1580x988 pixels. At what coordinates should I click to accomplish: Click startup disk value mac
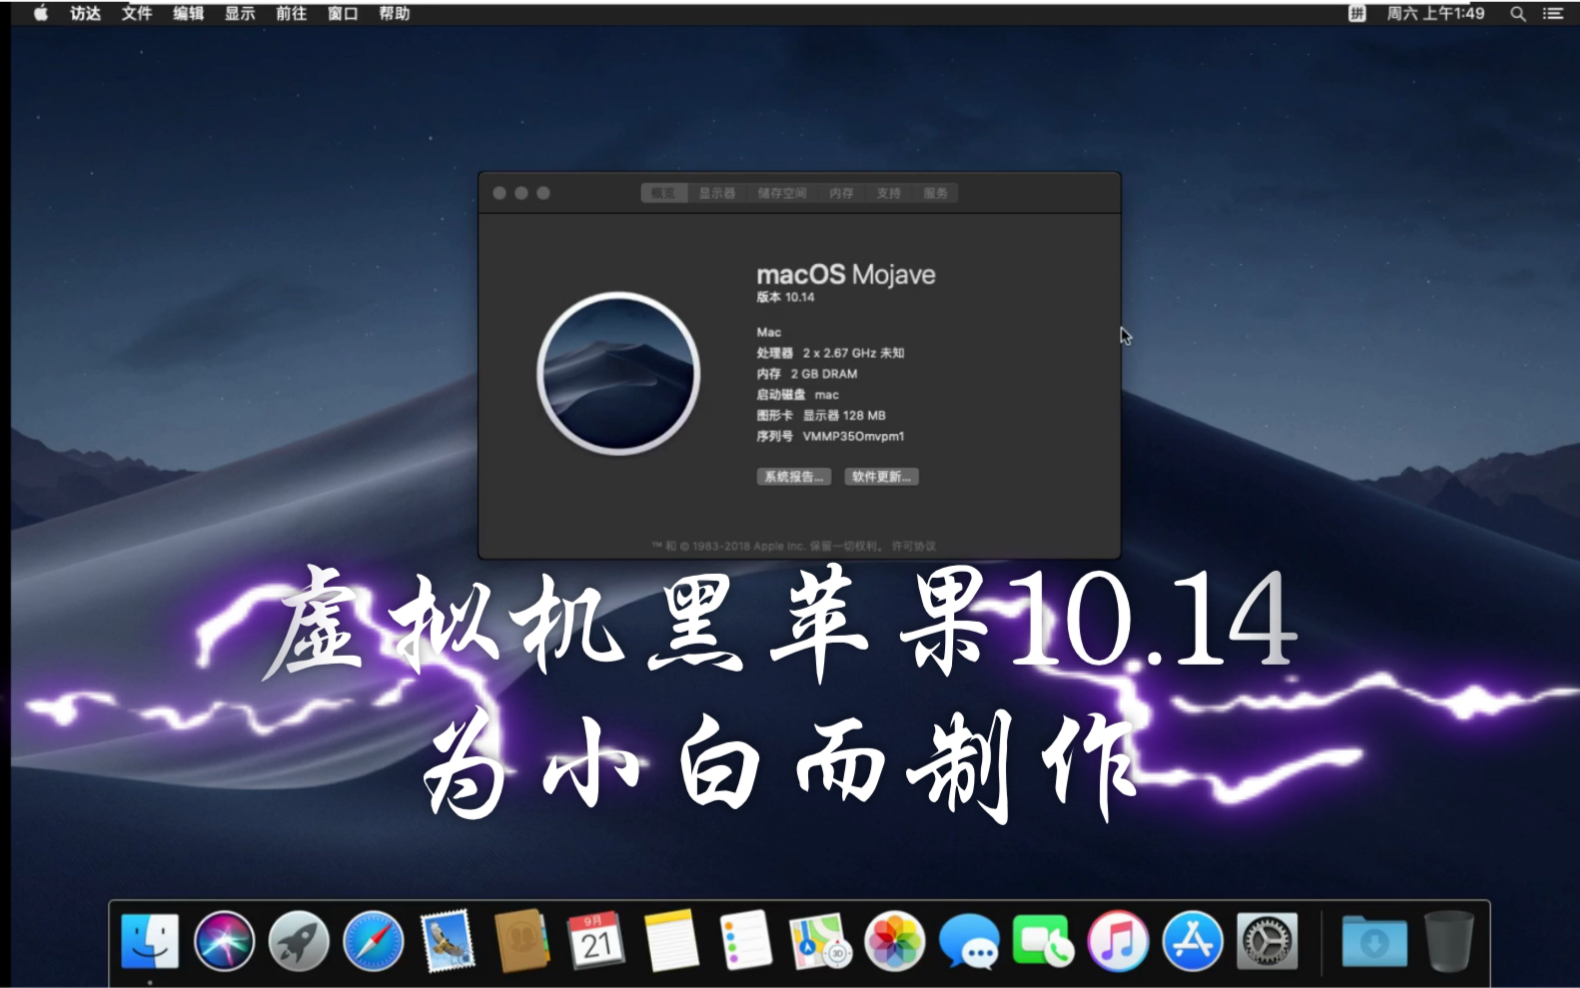tap(826, 395)
